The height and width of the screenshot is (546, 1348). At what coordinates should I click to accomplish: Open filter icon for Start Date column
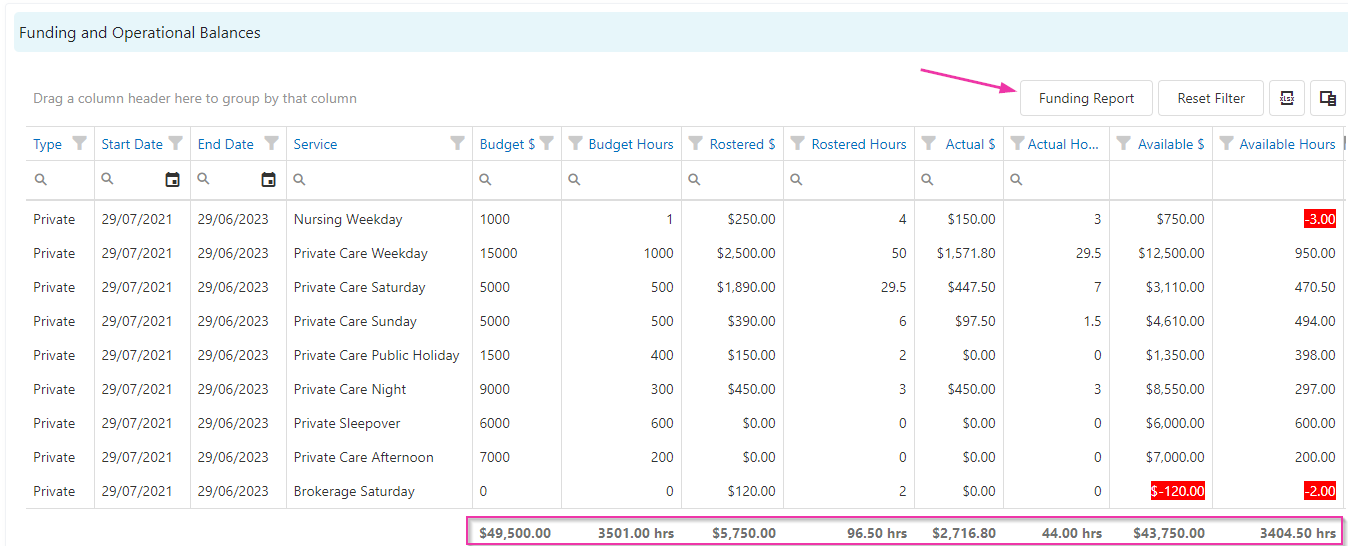pos(176,143)
